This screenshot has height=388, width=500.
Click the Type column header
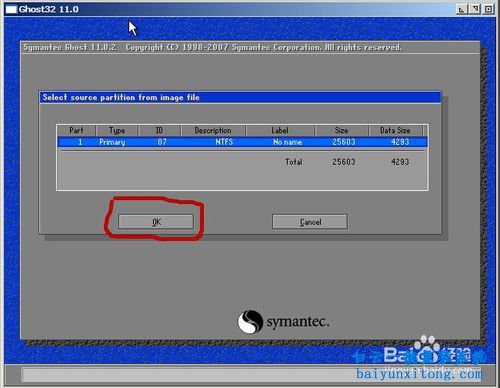click(x=117, y=130)
